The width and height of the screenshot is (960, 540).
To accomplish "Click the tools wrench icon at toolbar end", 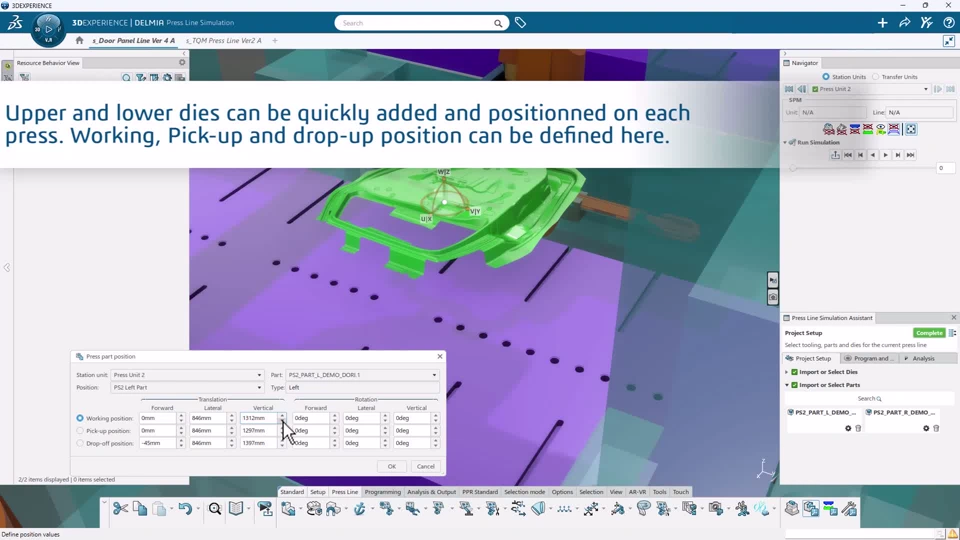I will click(849, 508).
